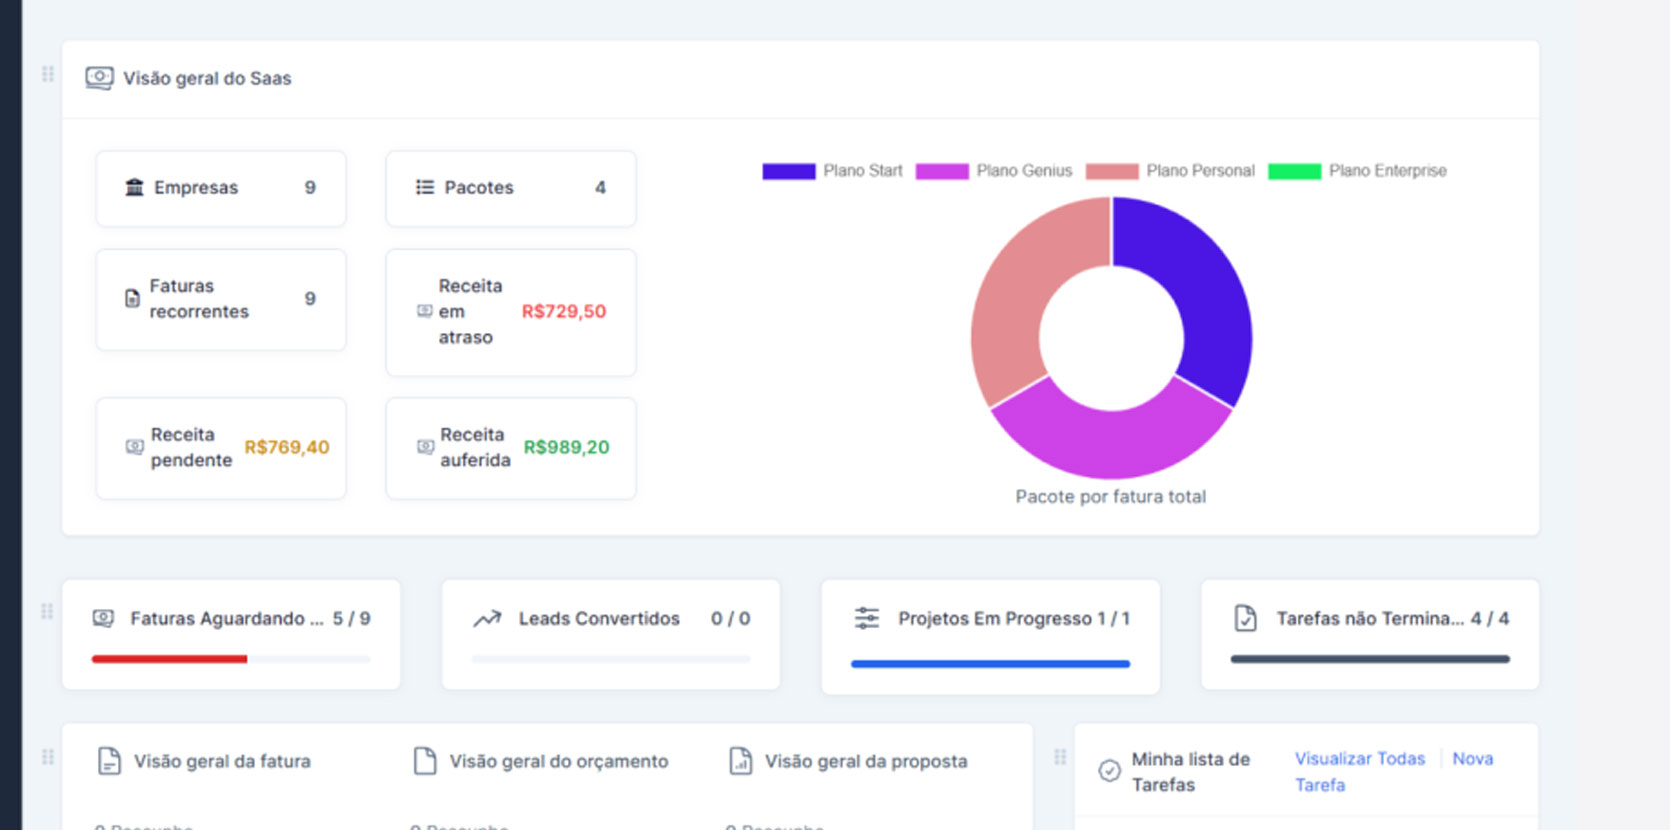Click the Empresas bank building icon

pyautogui.click(x=134, y=188)
